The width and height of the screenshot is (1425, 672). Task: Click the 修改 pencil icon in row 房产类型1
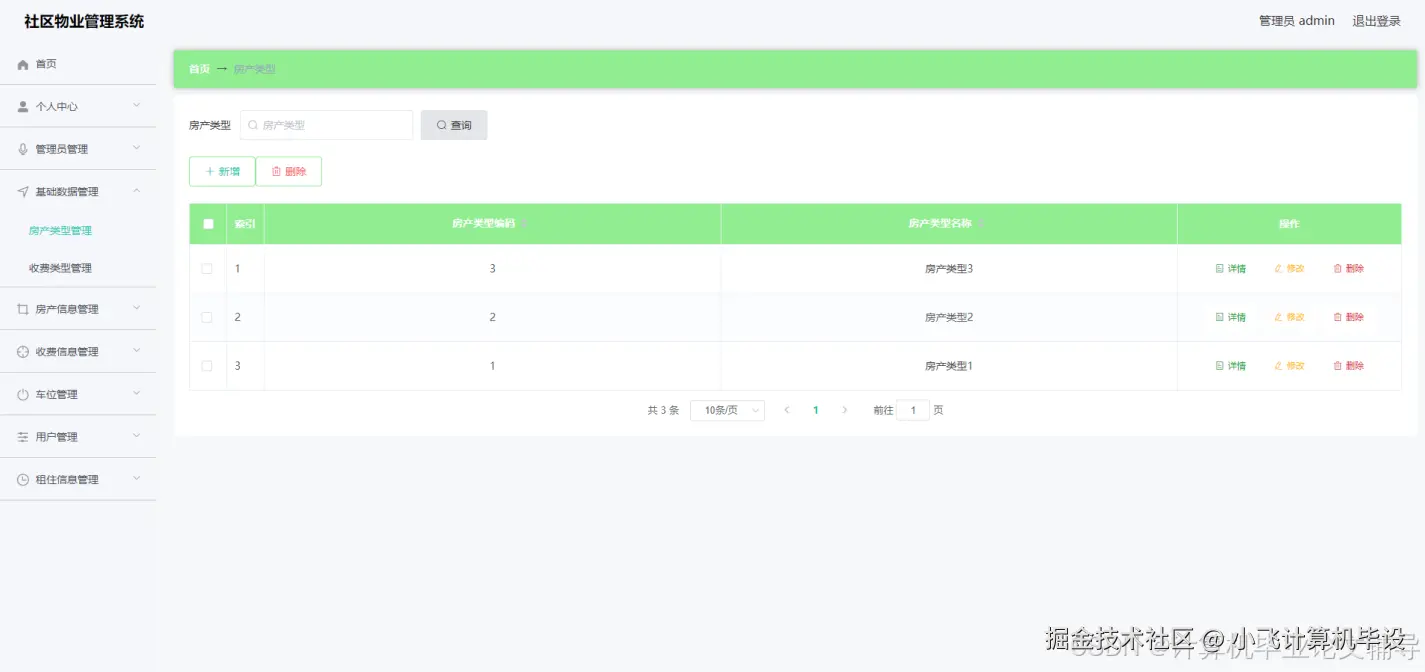(x=1278, y=366)
